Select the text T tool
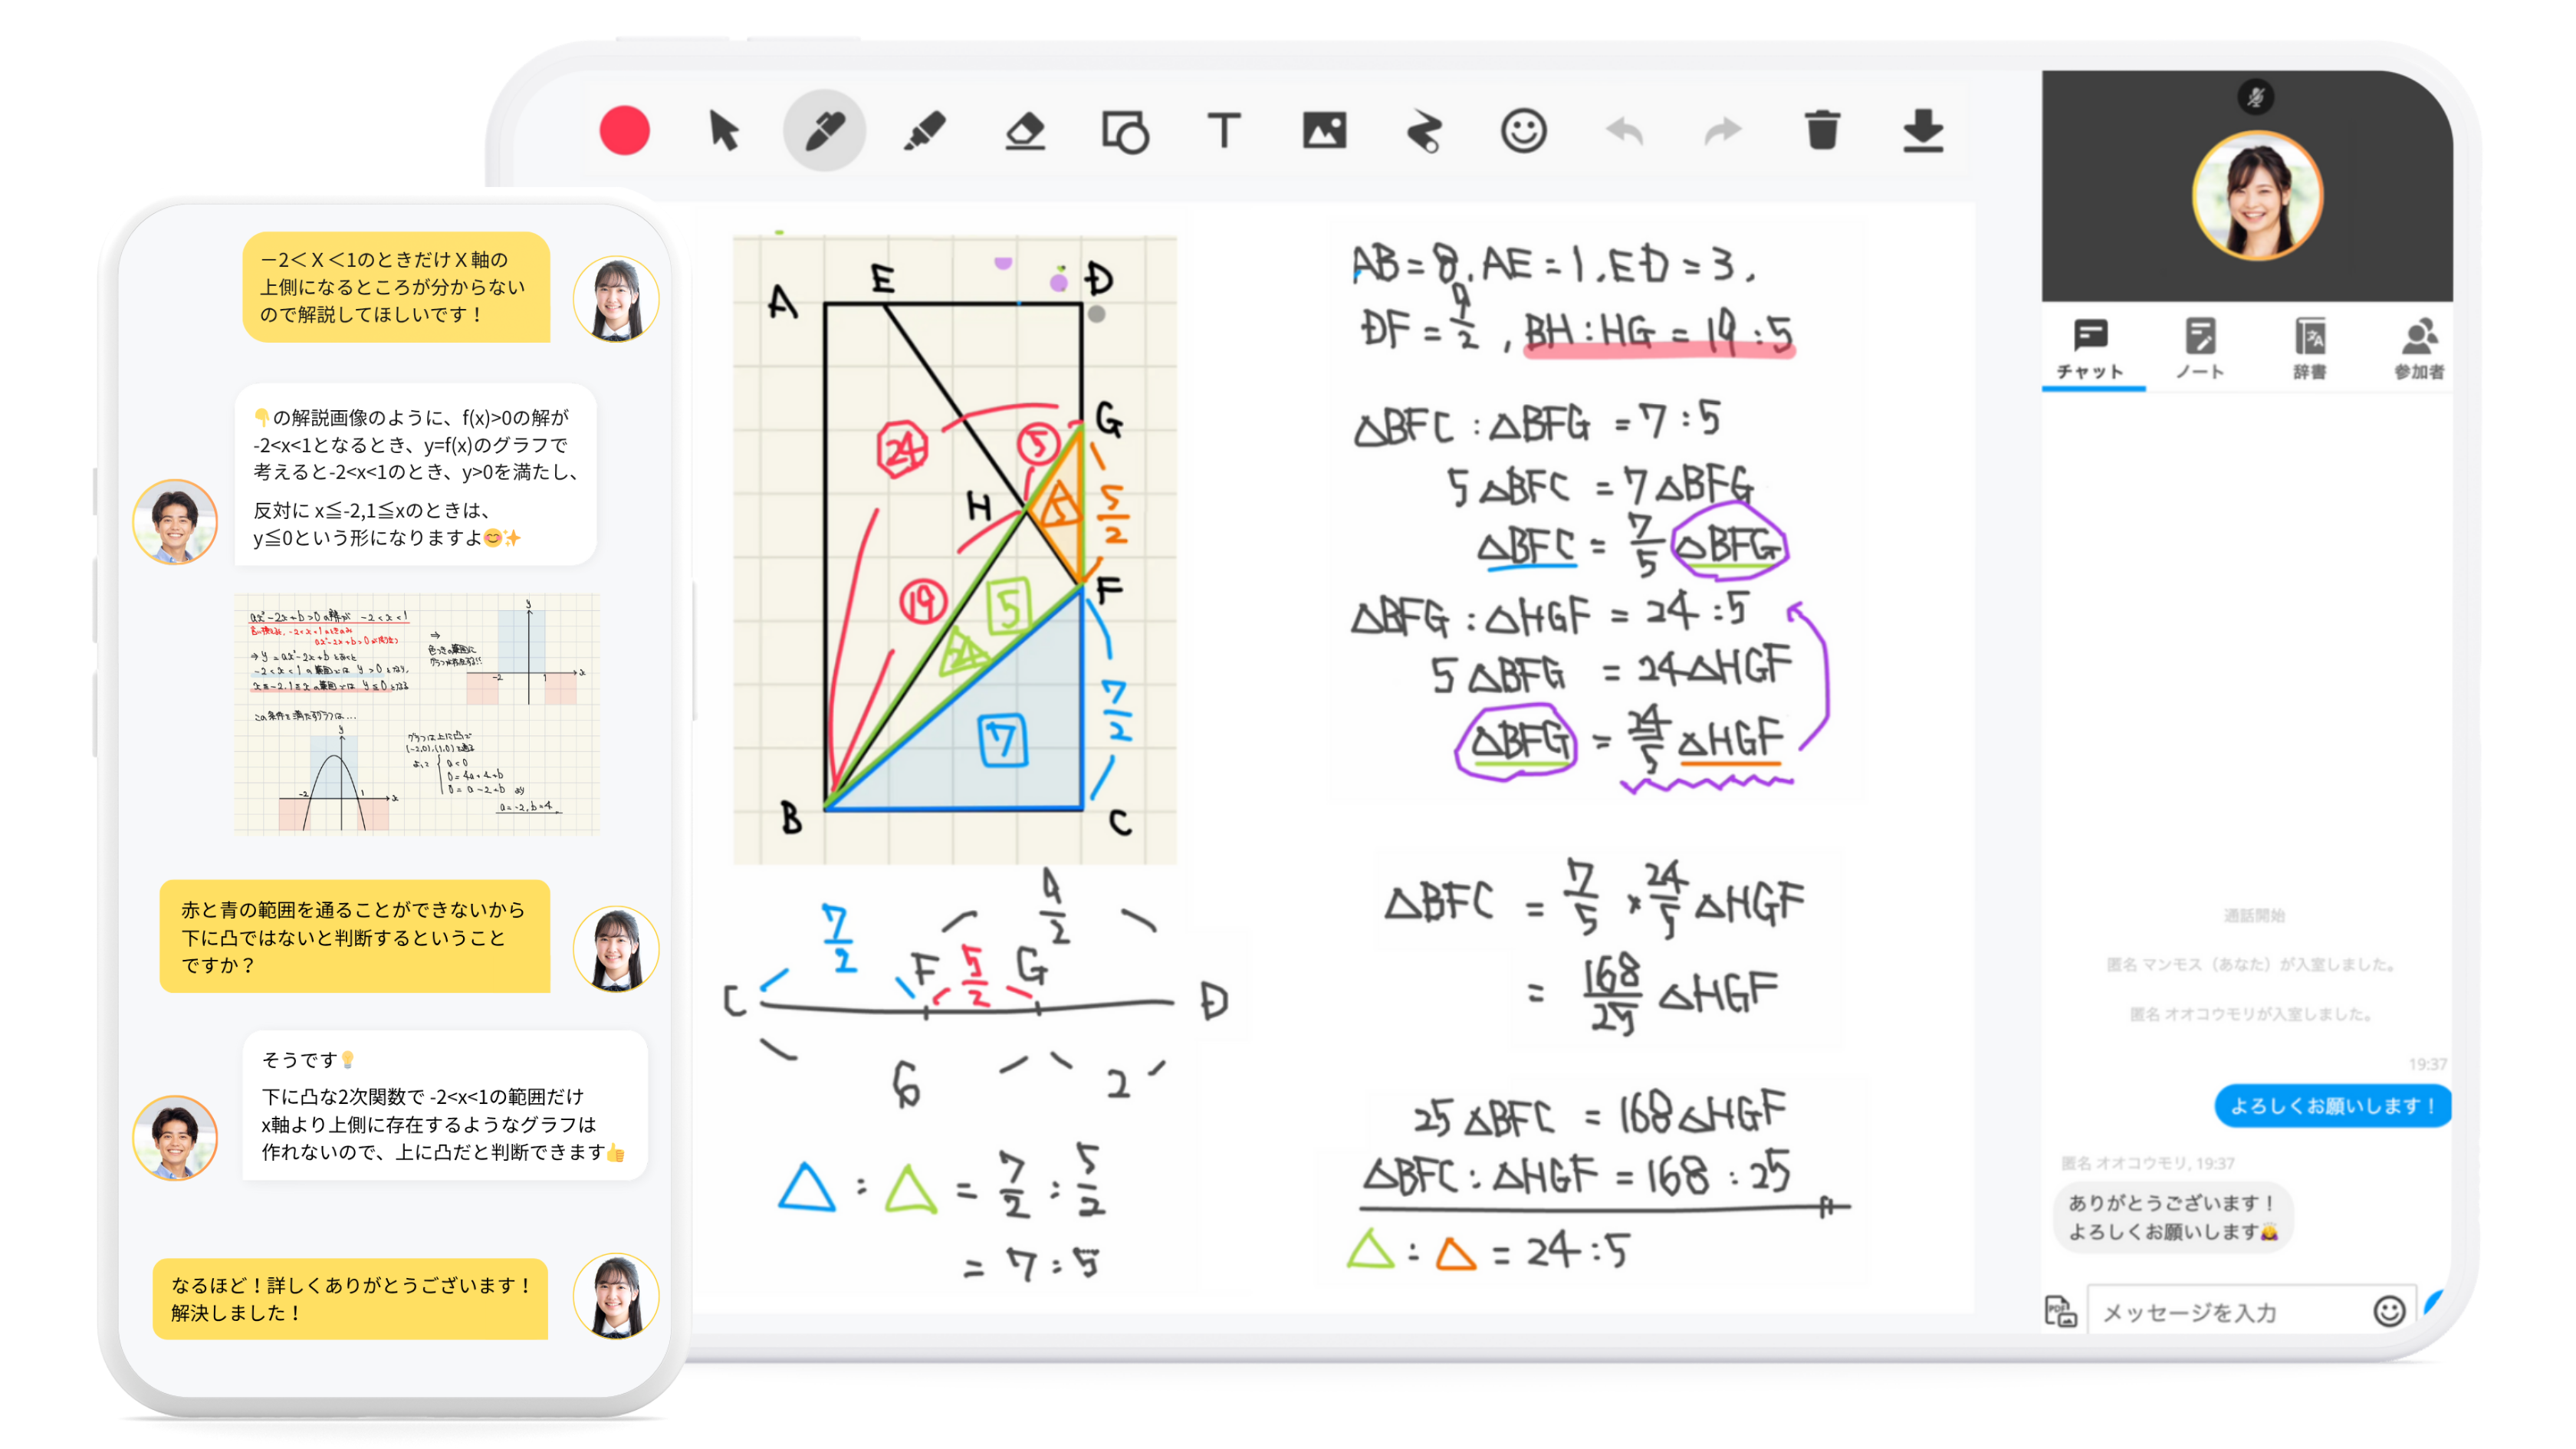 click(1224, 131)
